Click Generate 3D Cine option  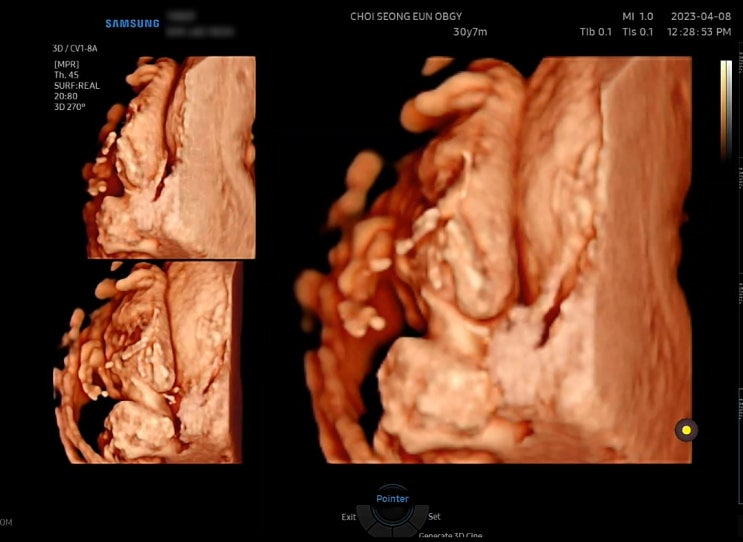coord(450,536)
